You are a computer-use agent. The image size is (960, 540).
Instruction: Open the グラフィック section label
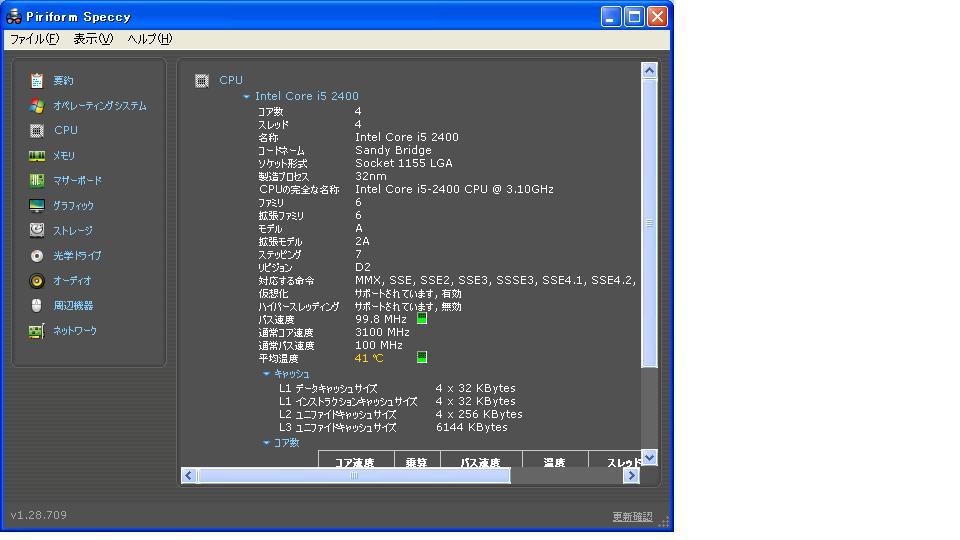tap(73, 206)
